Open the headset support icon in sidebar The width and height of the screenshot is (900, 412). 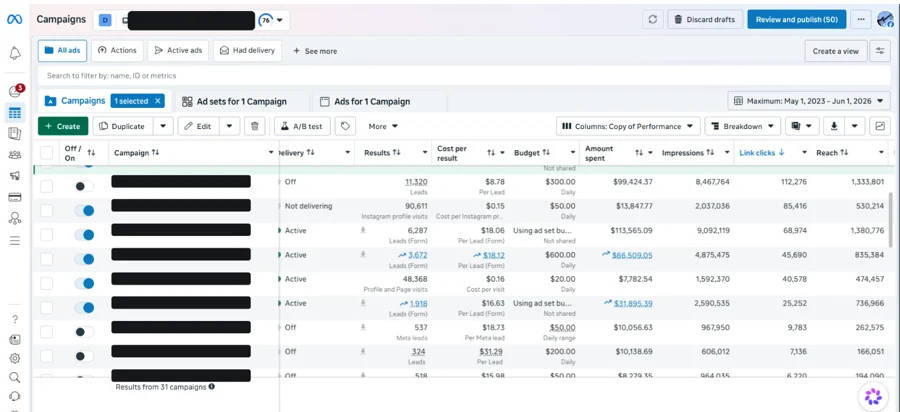click(15, 397)
